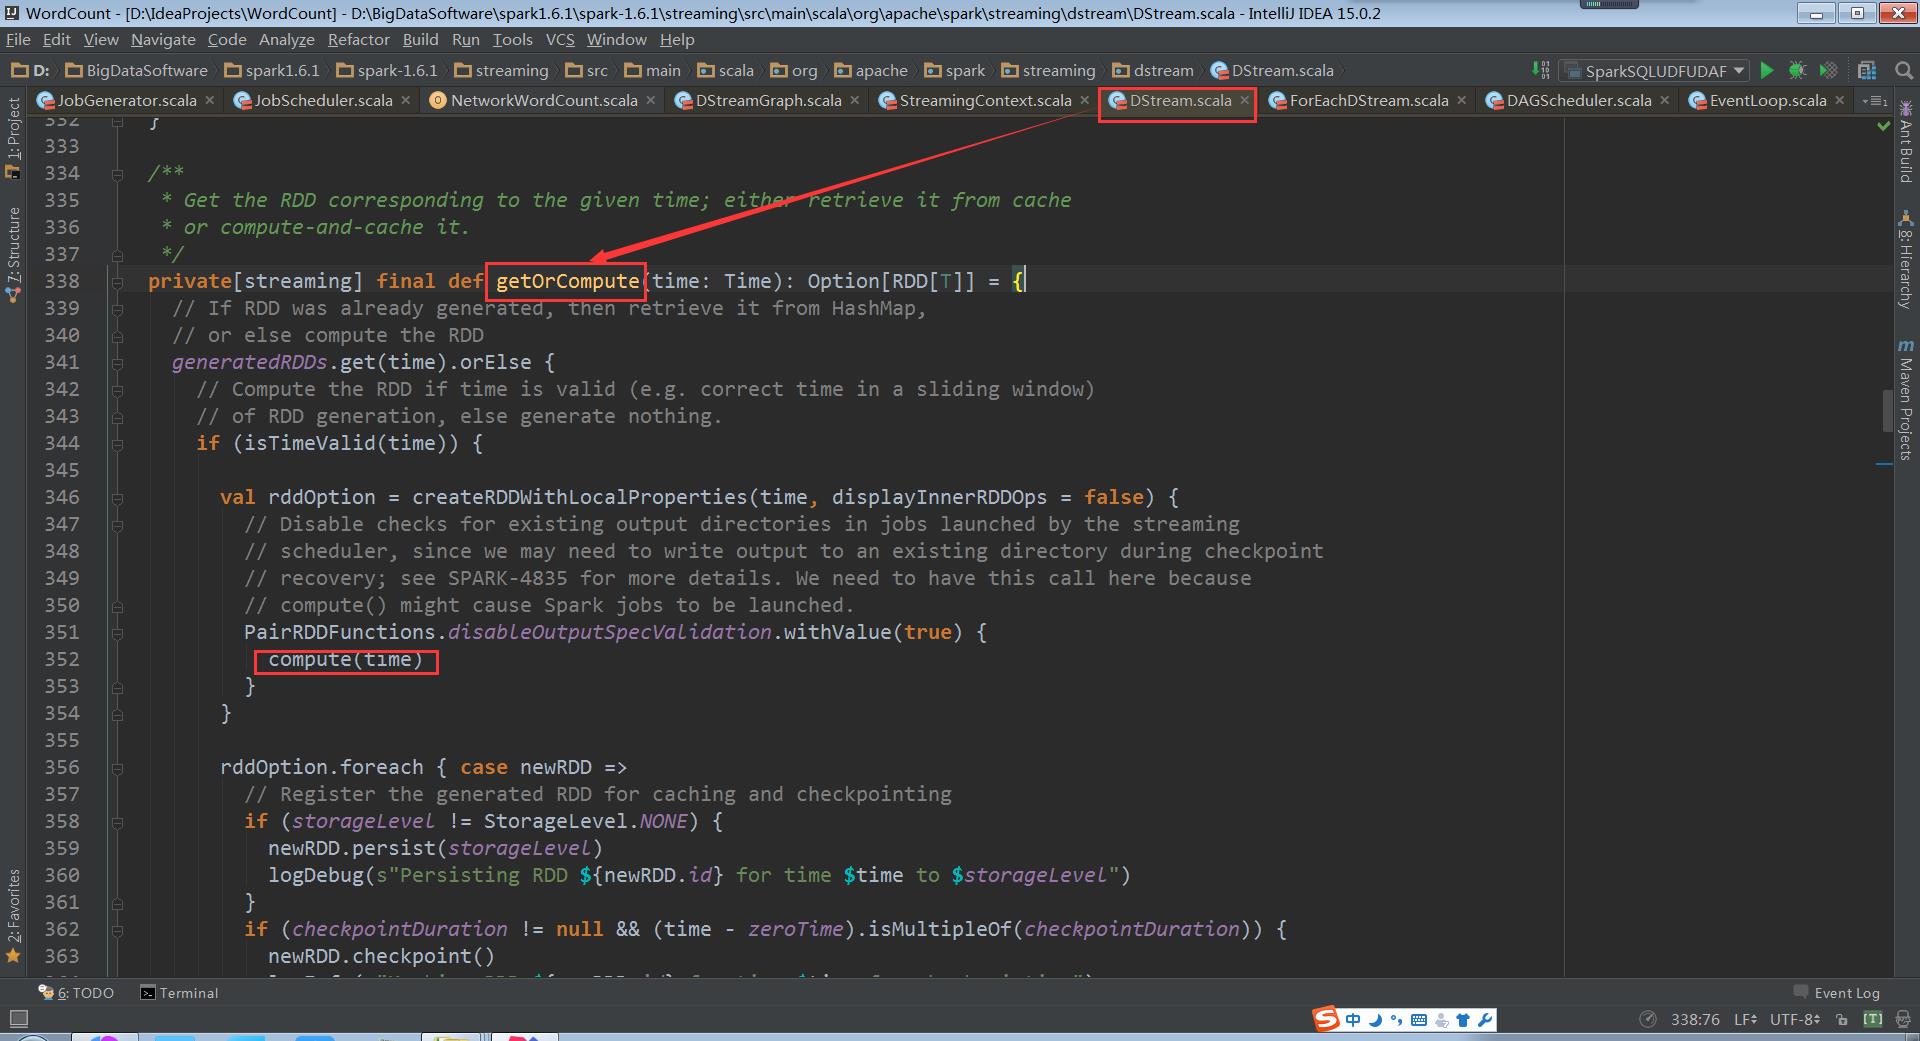Click the green [T] status bar icon
The height and width of the screenshot is (1041, 1920).
click(x=1873, y=1019)
